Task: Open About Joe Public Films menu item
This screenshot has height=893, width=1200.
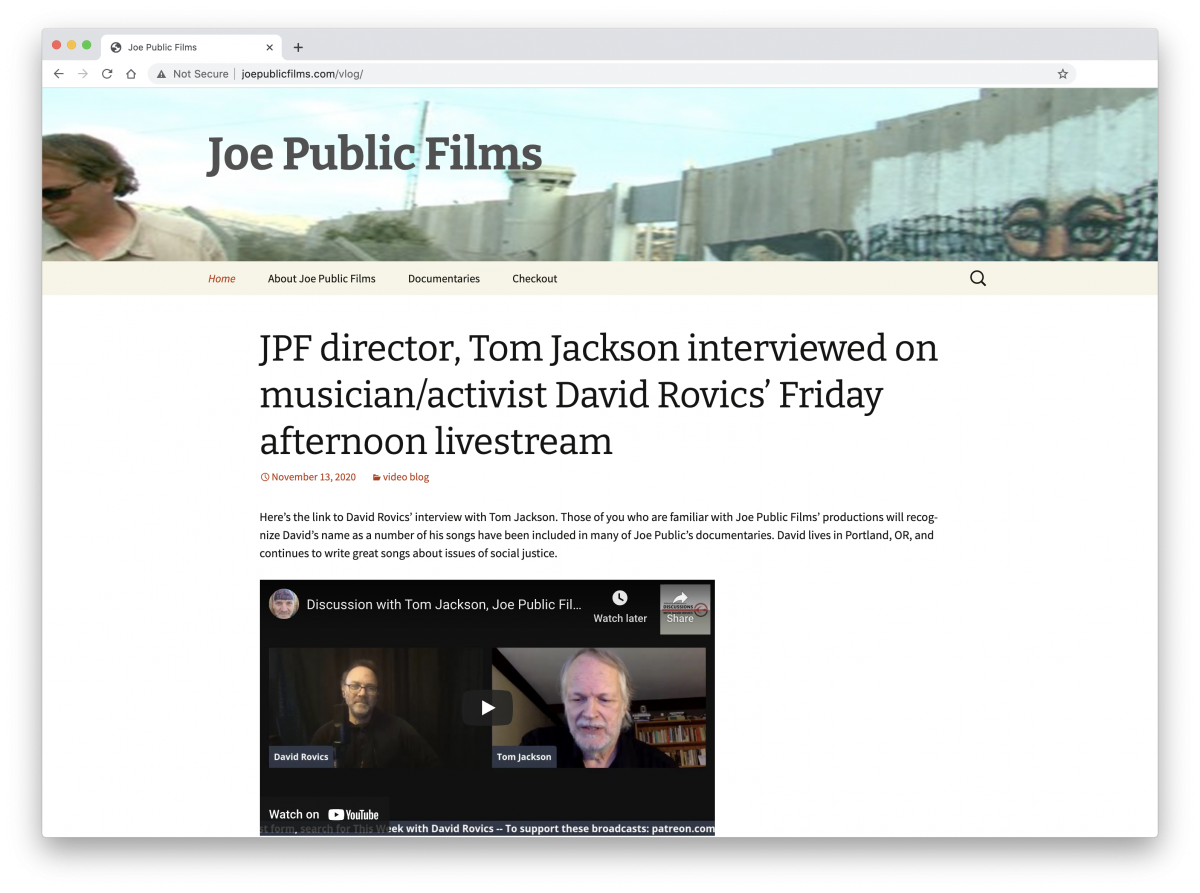Action: click(x=322, y=279)
